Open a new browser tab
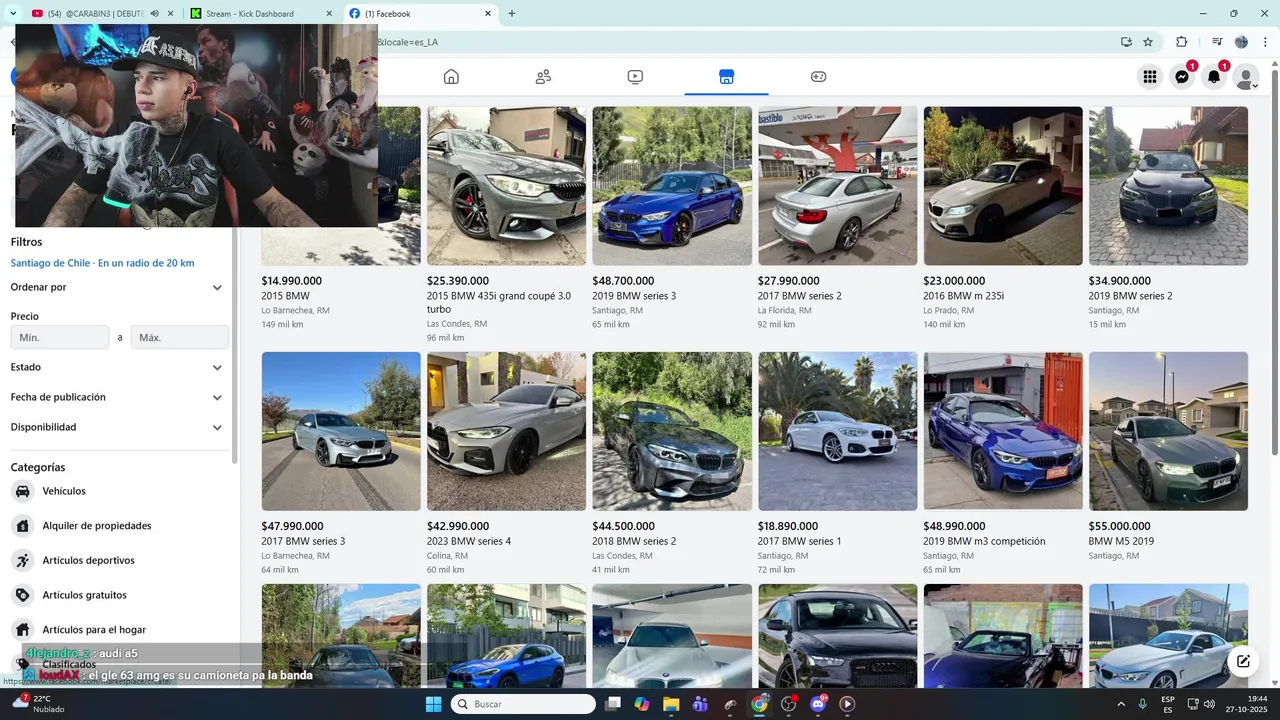 pyautogui.click(x=512, y=14)
